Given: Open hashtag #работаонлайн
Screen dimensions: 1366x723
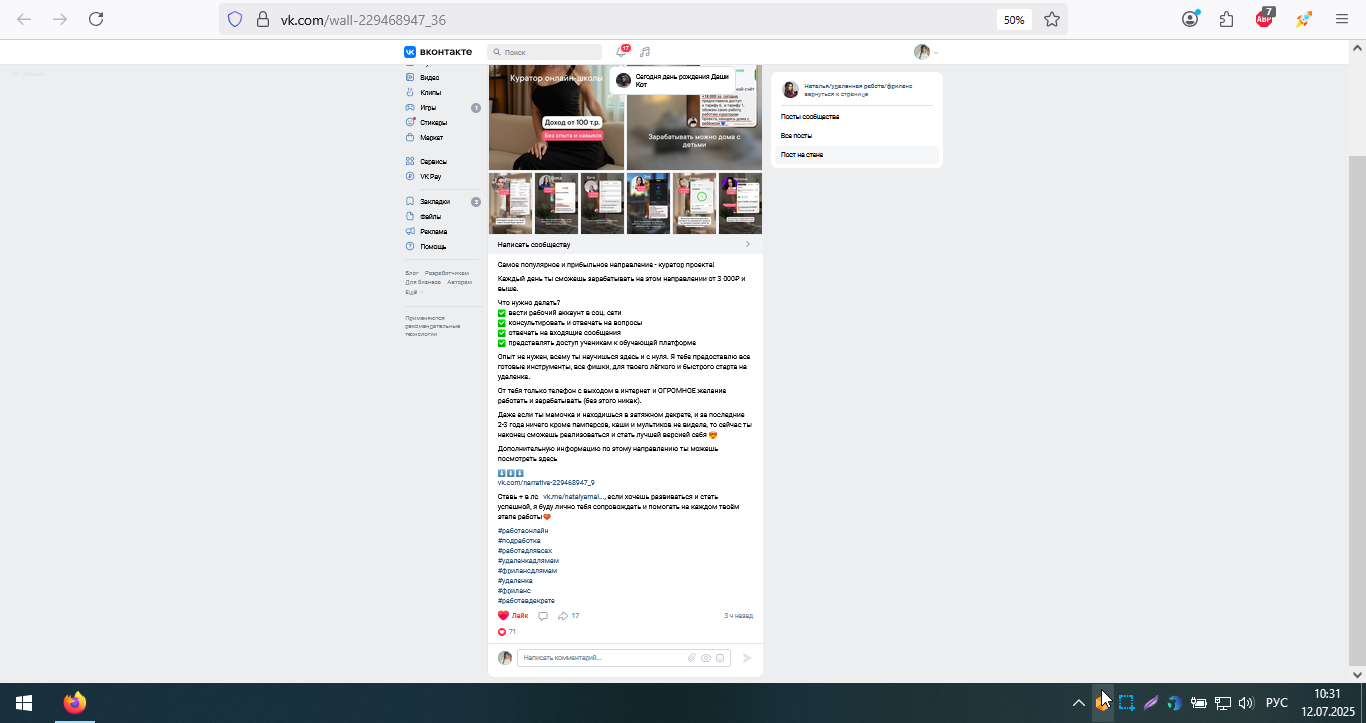Looking at the screenshot, I should [x=523, y=530].
